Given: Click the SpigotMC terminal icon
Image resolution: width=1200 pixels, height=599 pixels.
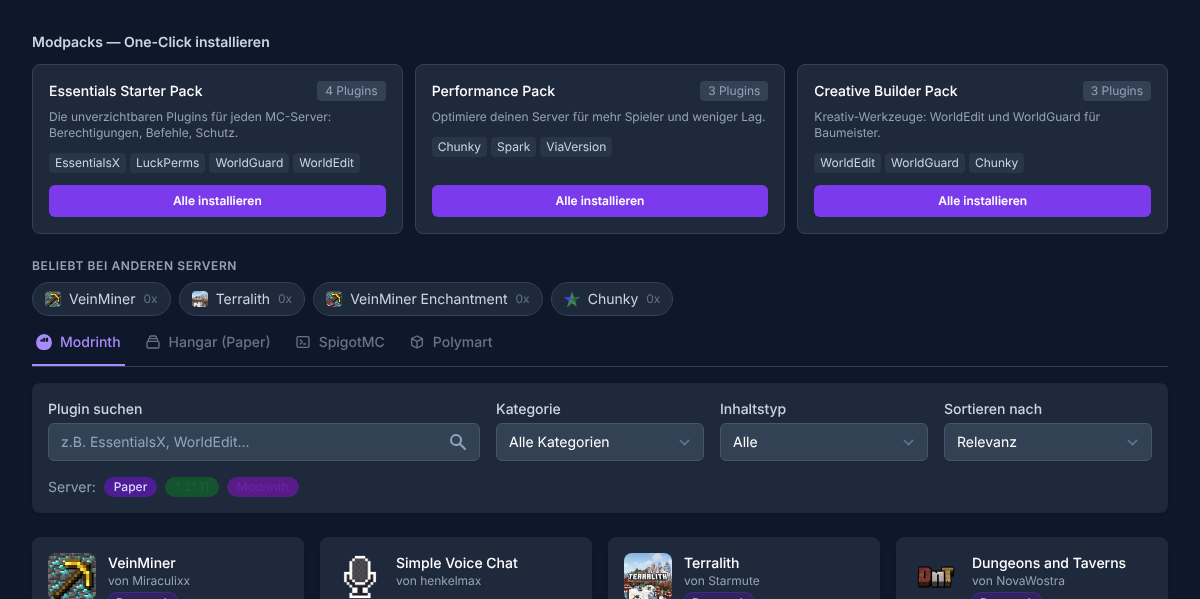Looking at the screenshot, I should (303, 342).
